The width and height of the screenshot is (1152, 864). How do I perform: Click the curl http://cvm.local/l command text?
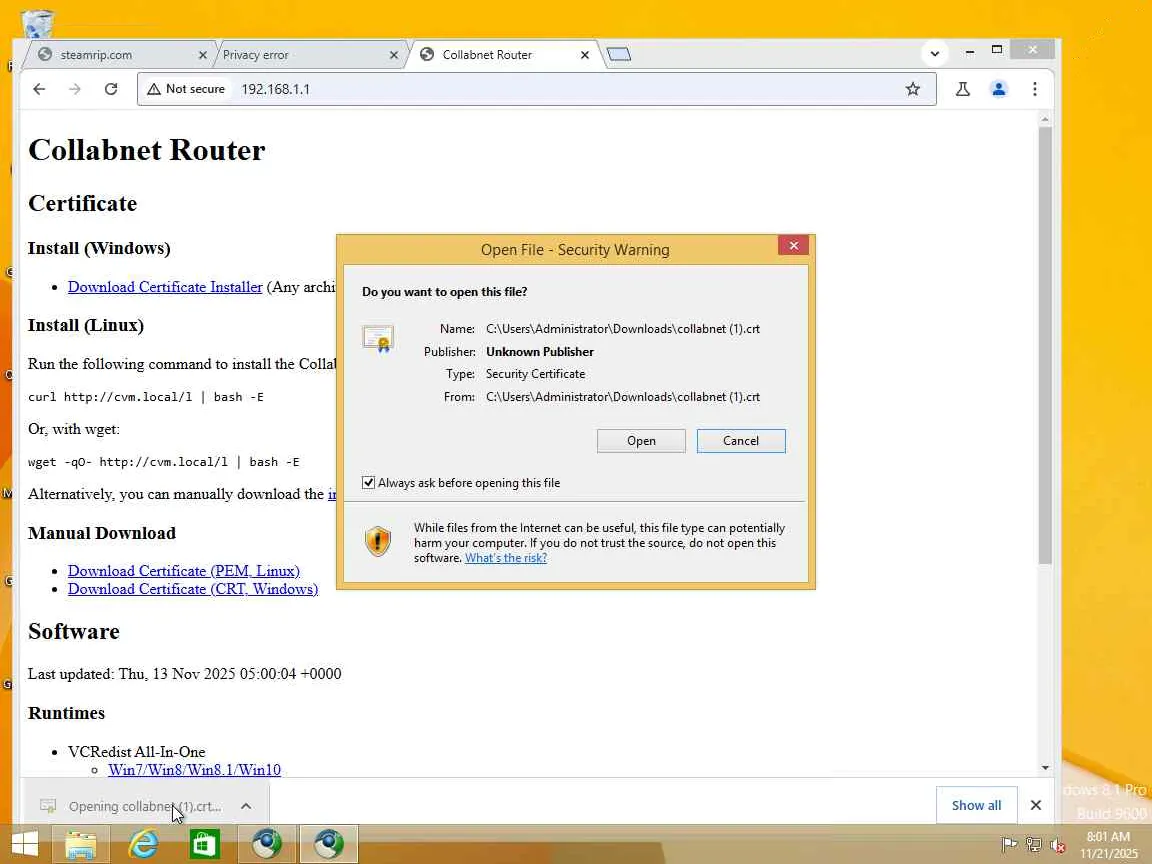145,397
